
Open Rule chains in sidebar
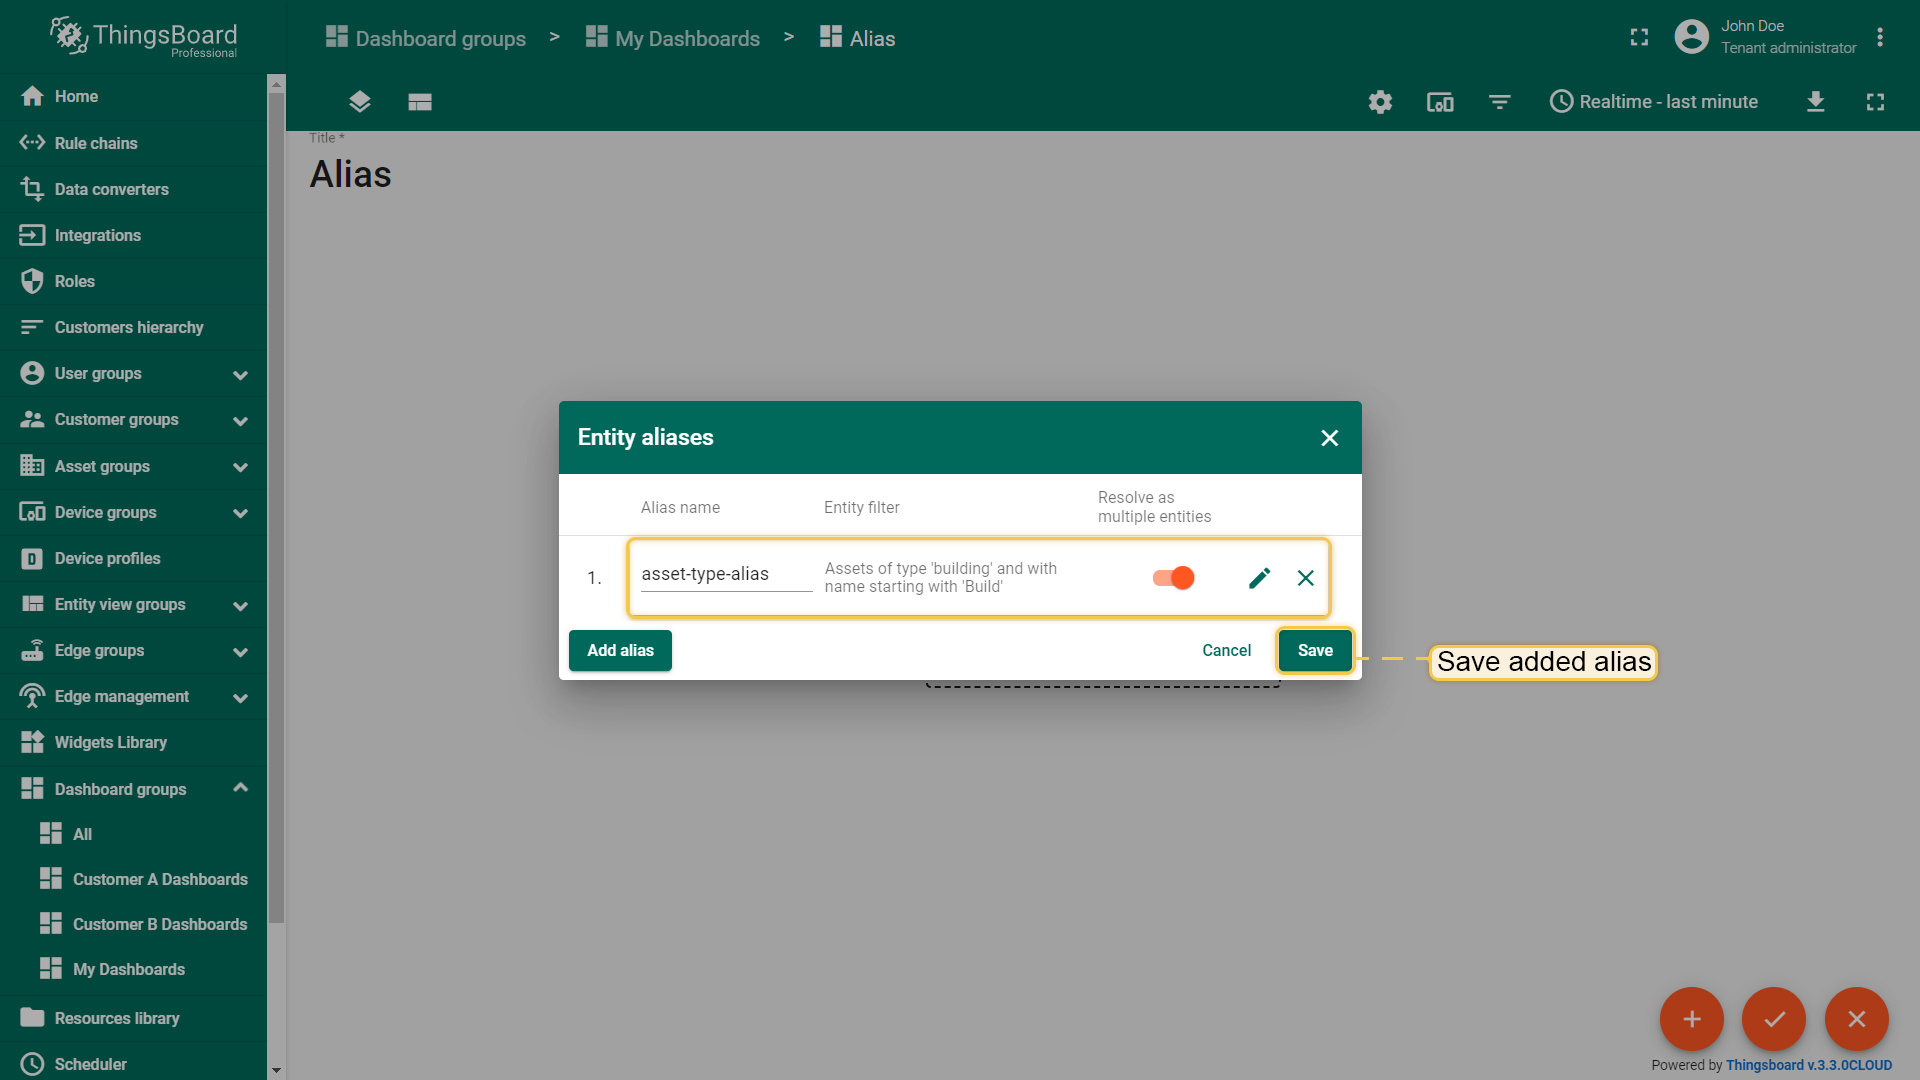pyautogui.click(x=96, y=143)
